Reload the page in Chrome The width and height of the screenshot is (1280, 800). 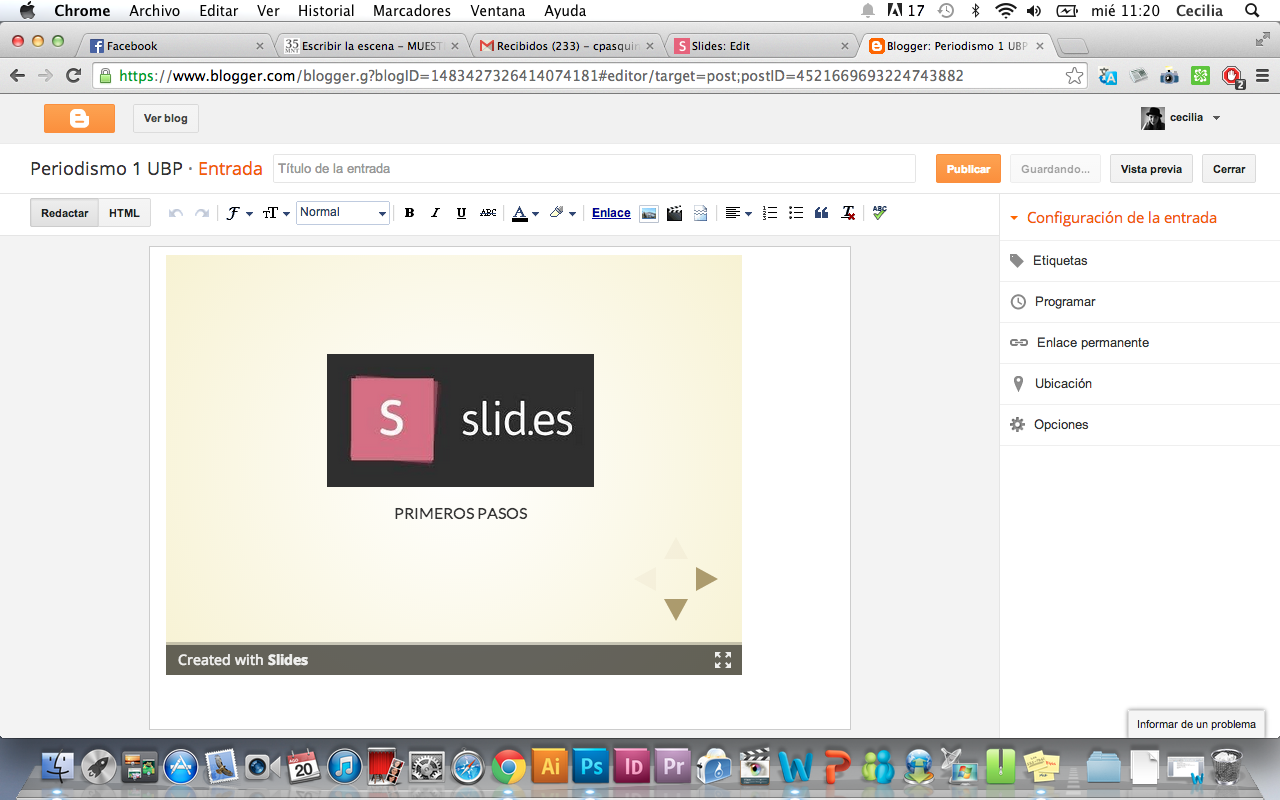73,76
